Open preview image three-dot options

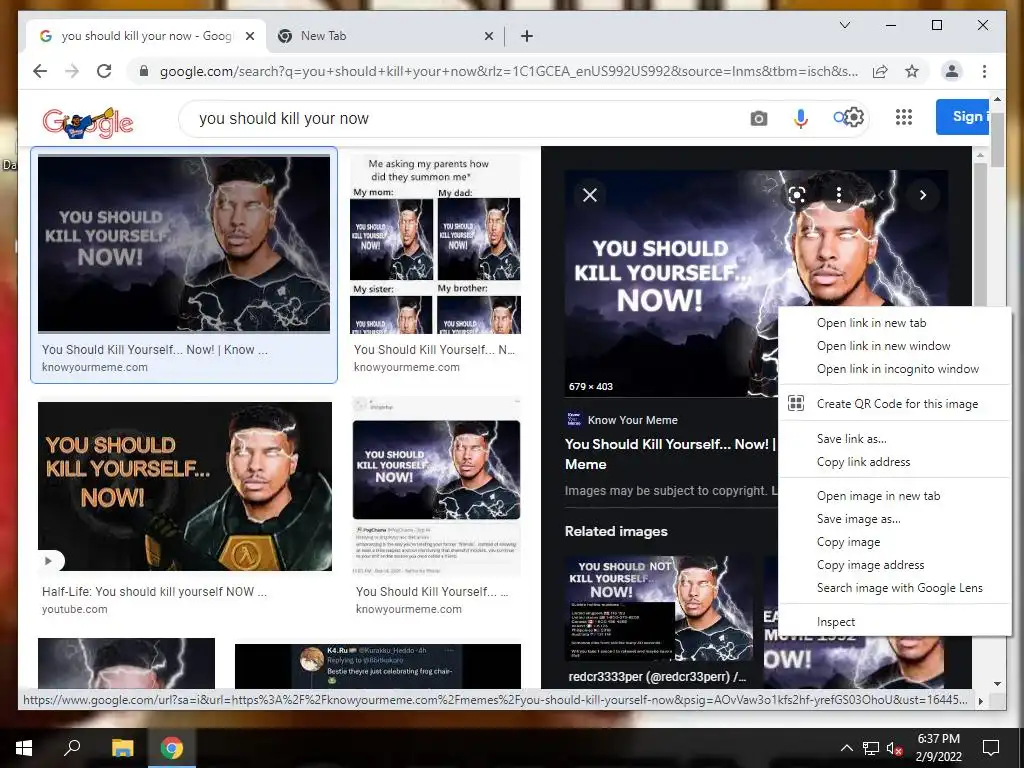pos(839,195)
